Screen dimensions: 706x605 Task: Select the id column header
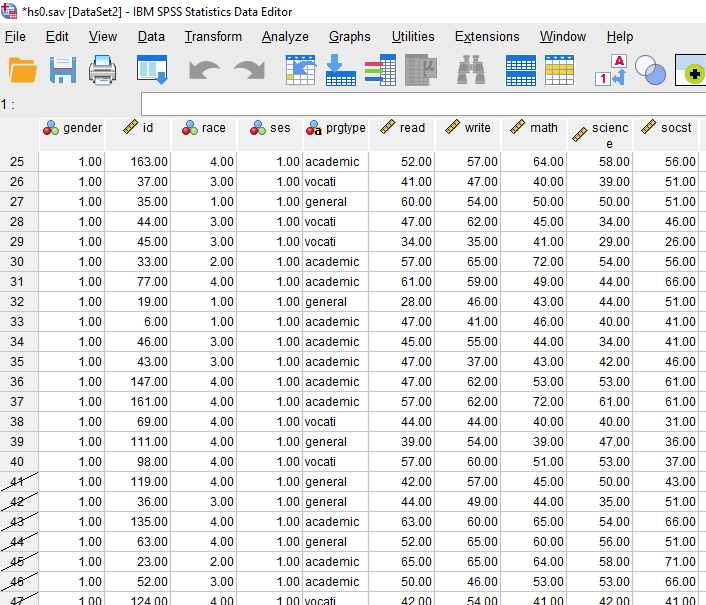click(138, 135)
